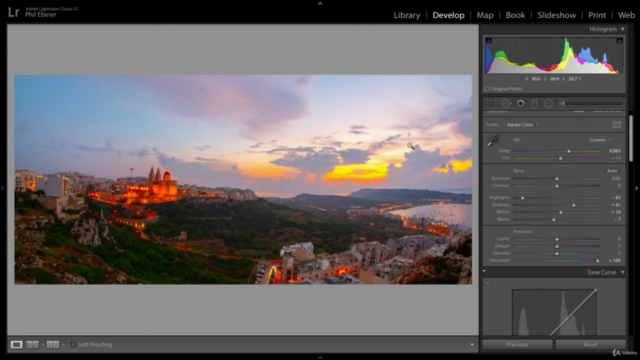Open the Book module
Screen dimensions: 640x360
click(x=515, y=15)
